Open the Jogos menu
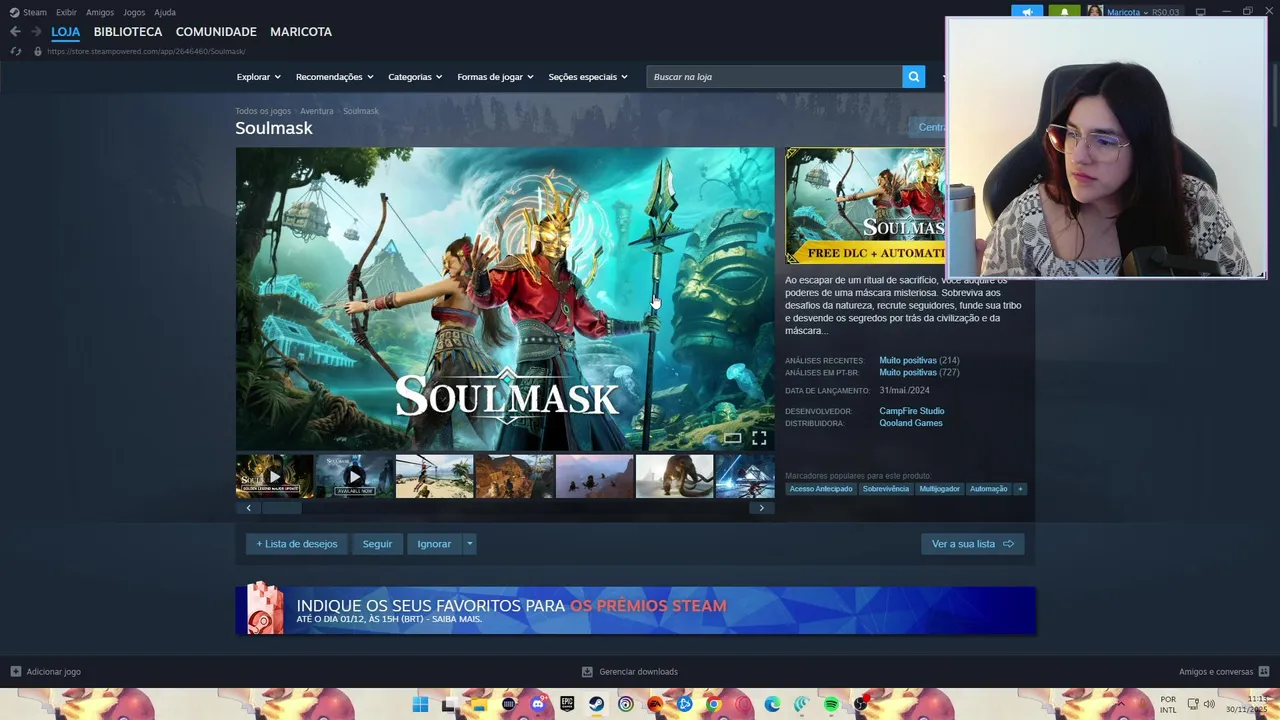The height and width of the screenshot is (720, 1280). coord(134,12)
